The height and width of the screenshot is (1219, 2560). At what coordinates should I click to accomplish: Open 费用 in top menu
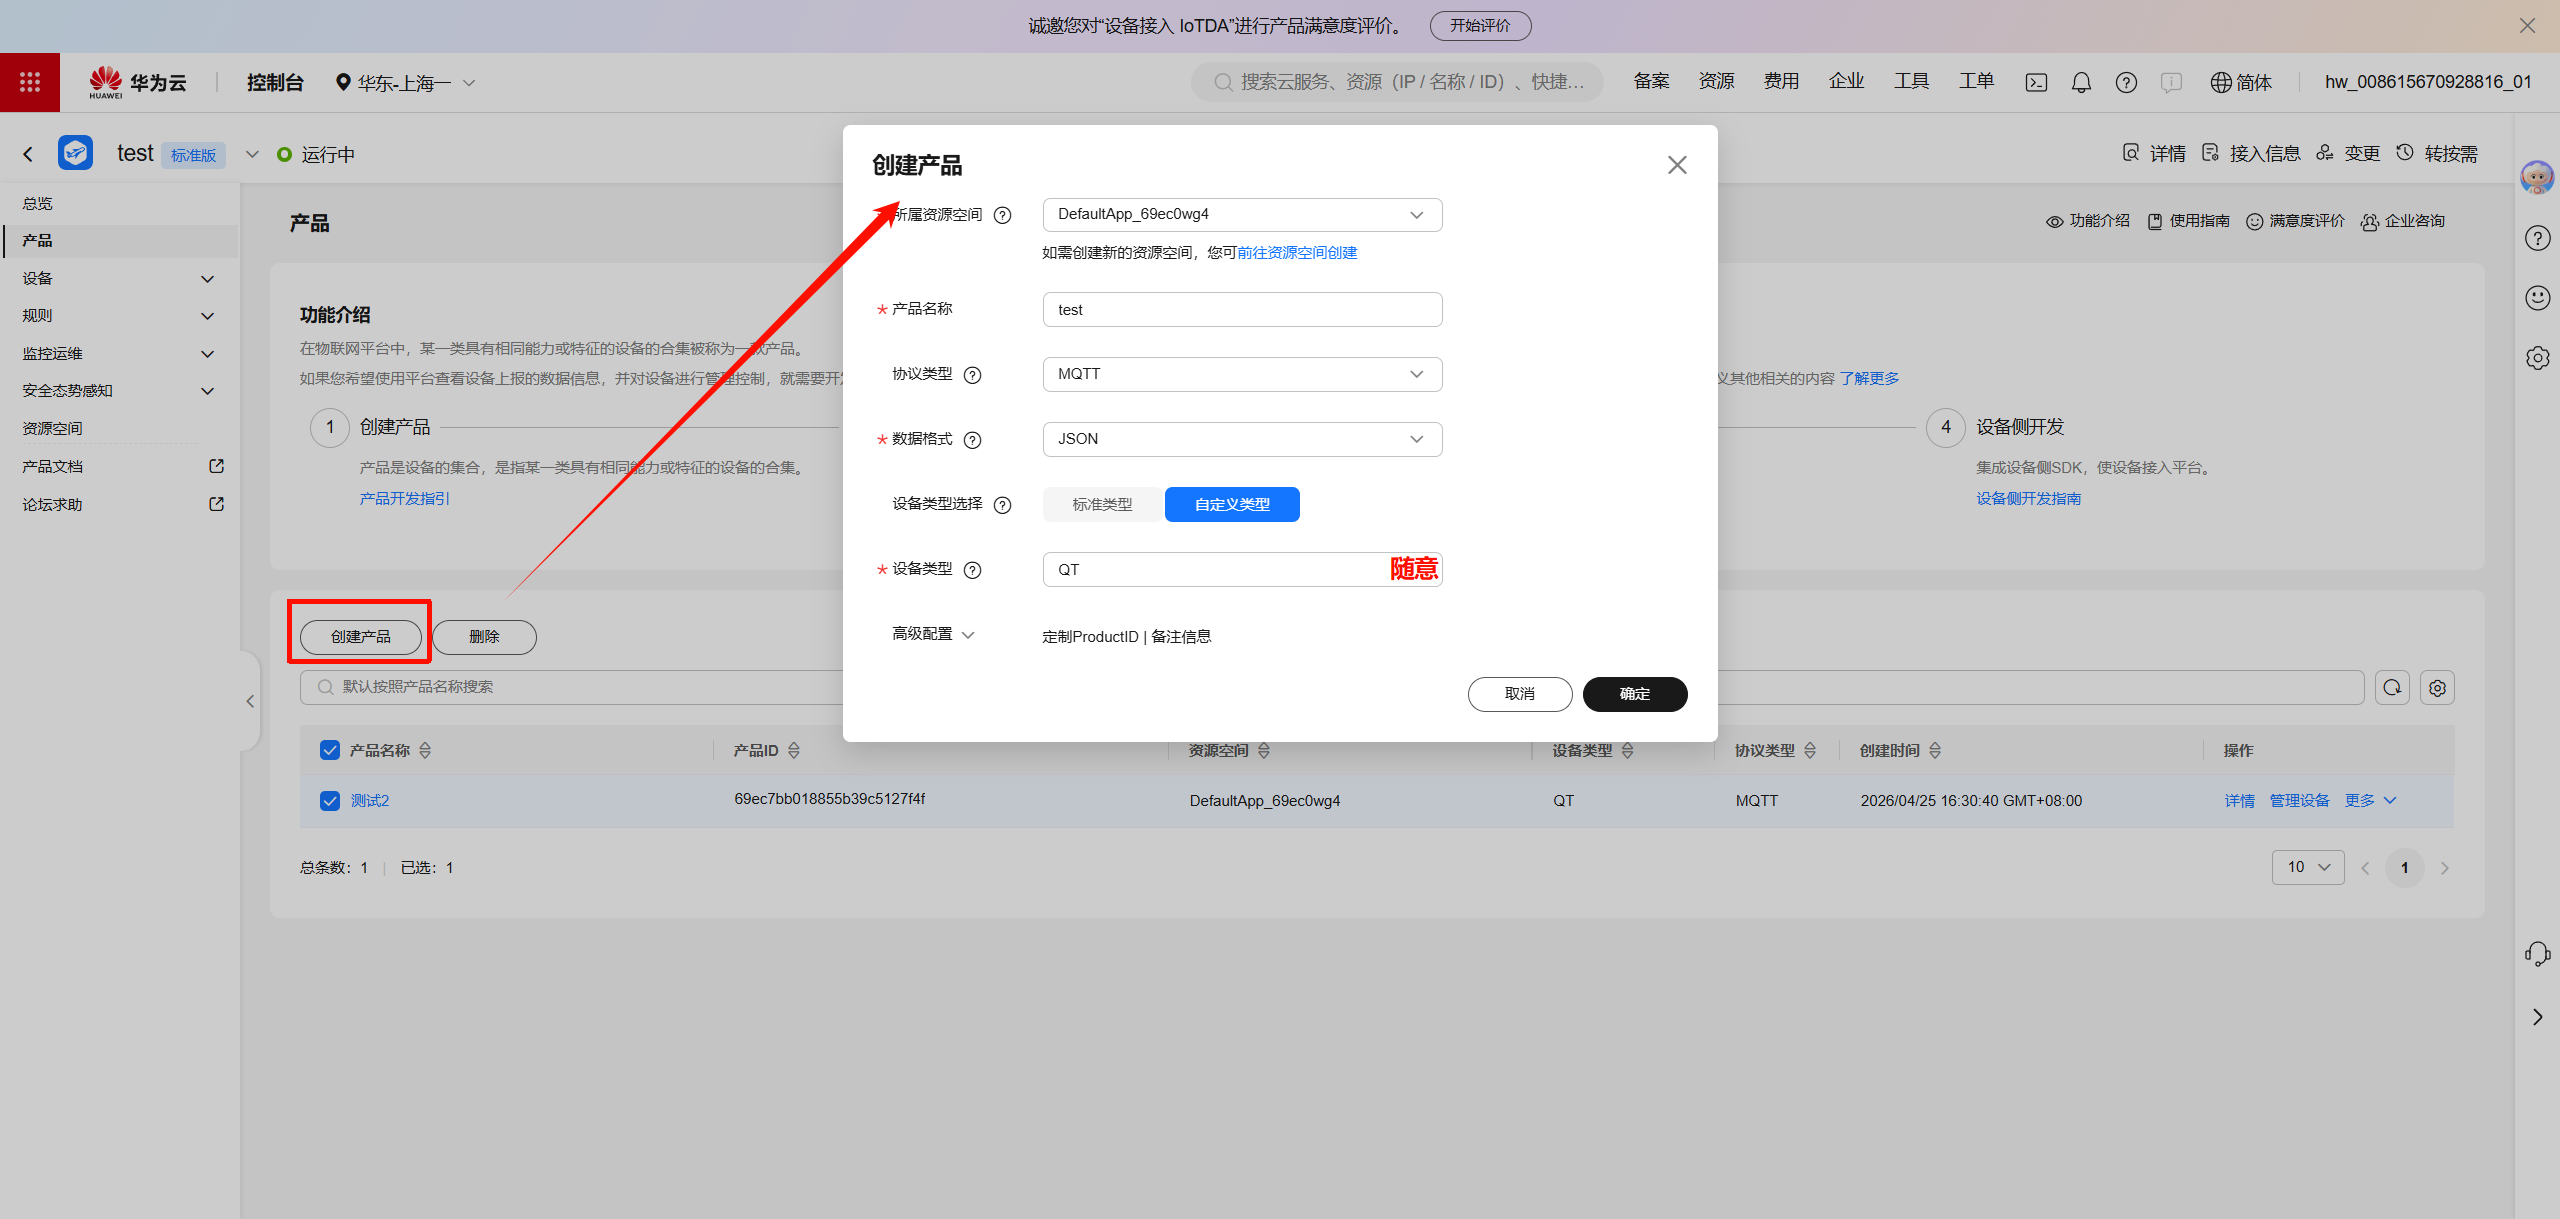[x=1781, y=81]
